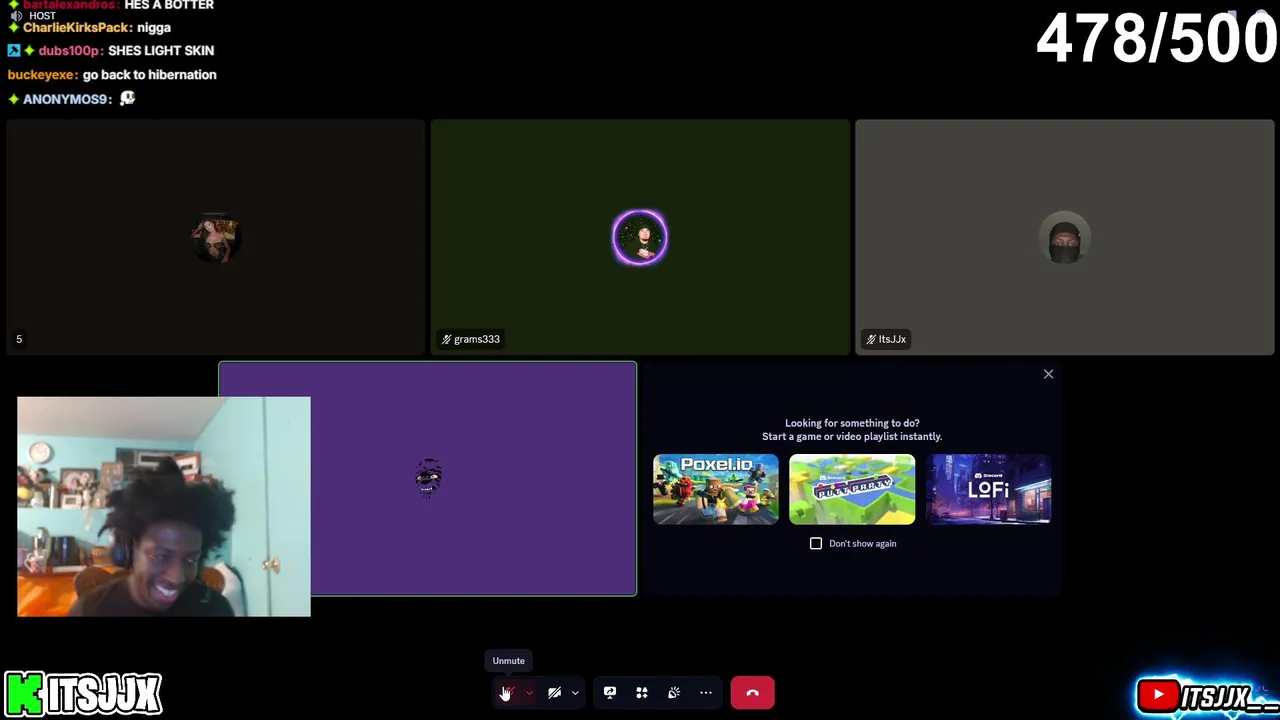Click the CharlieKirksPack chat username
This screenshot has height=720, width=1280.
tap(77, 28)
